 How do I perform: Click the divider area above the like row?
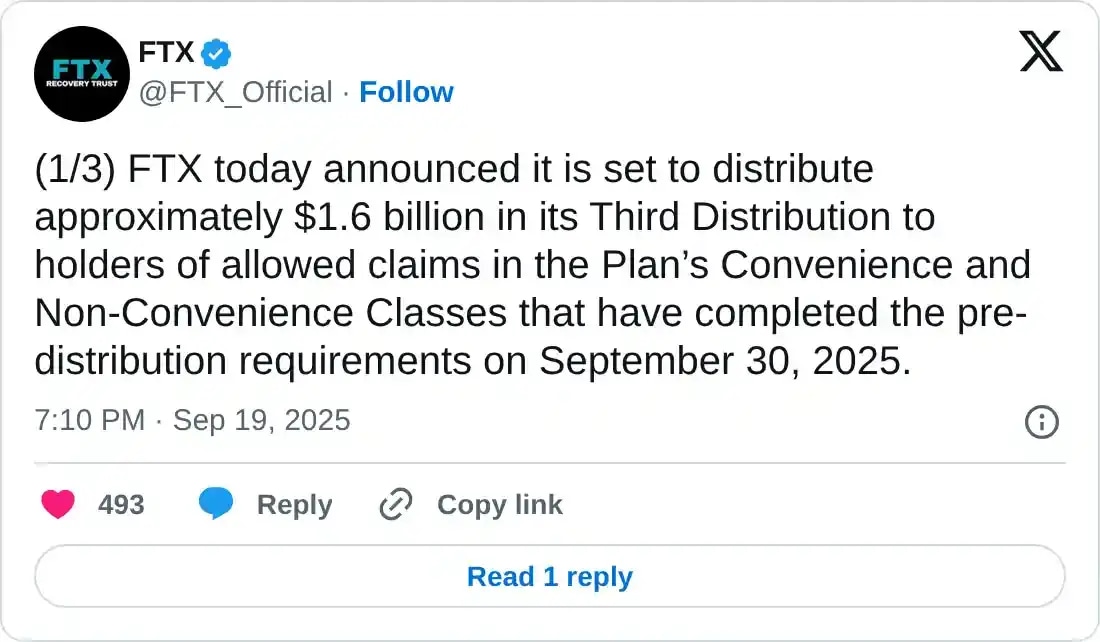coord(550,462)
